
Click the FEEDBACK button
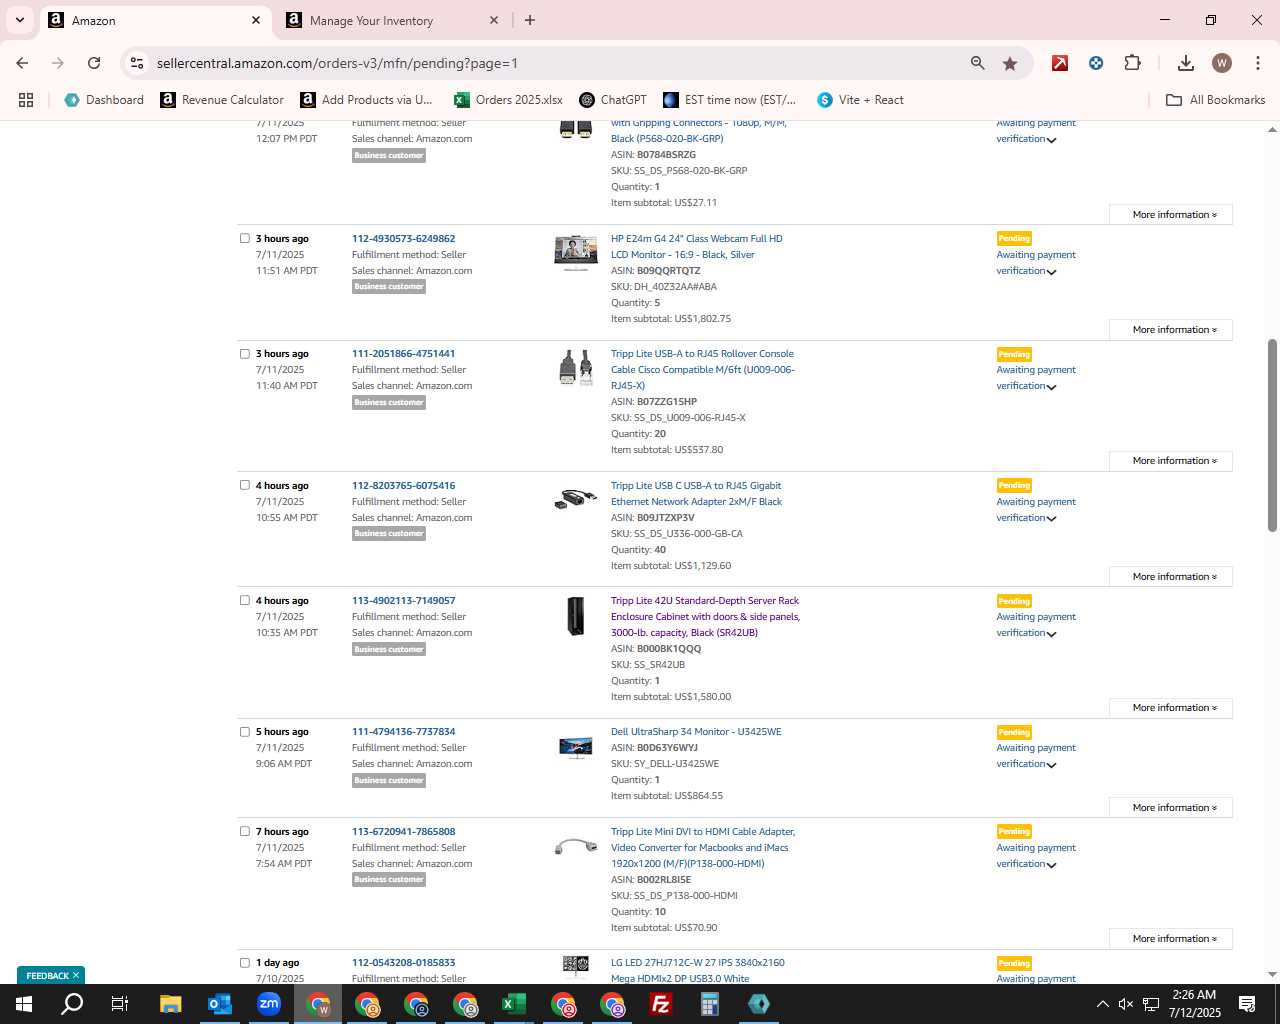51,975
